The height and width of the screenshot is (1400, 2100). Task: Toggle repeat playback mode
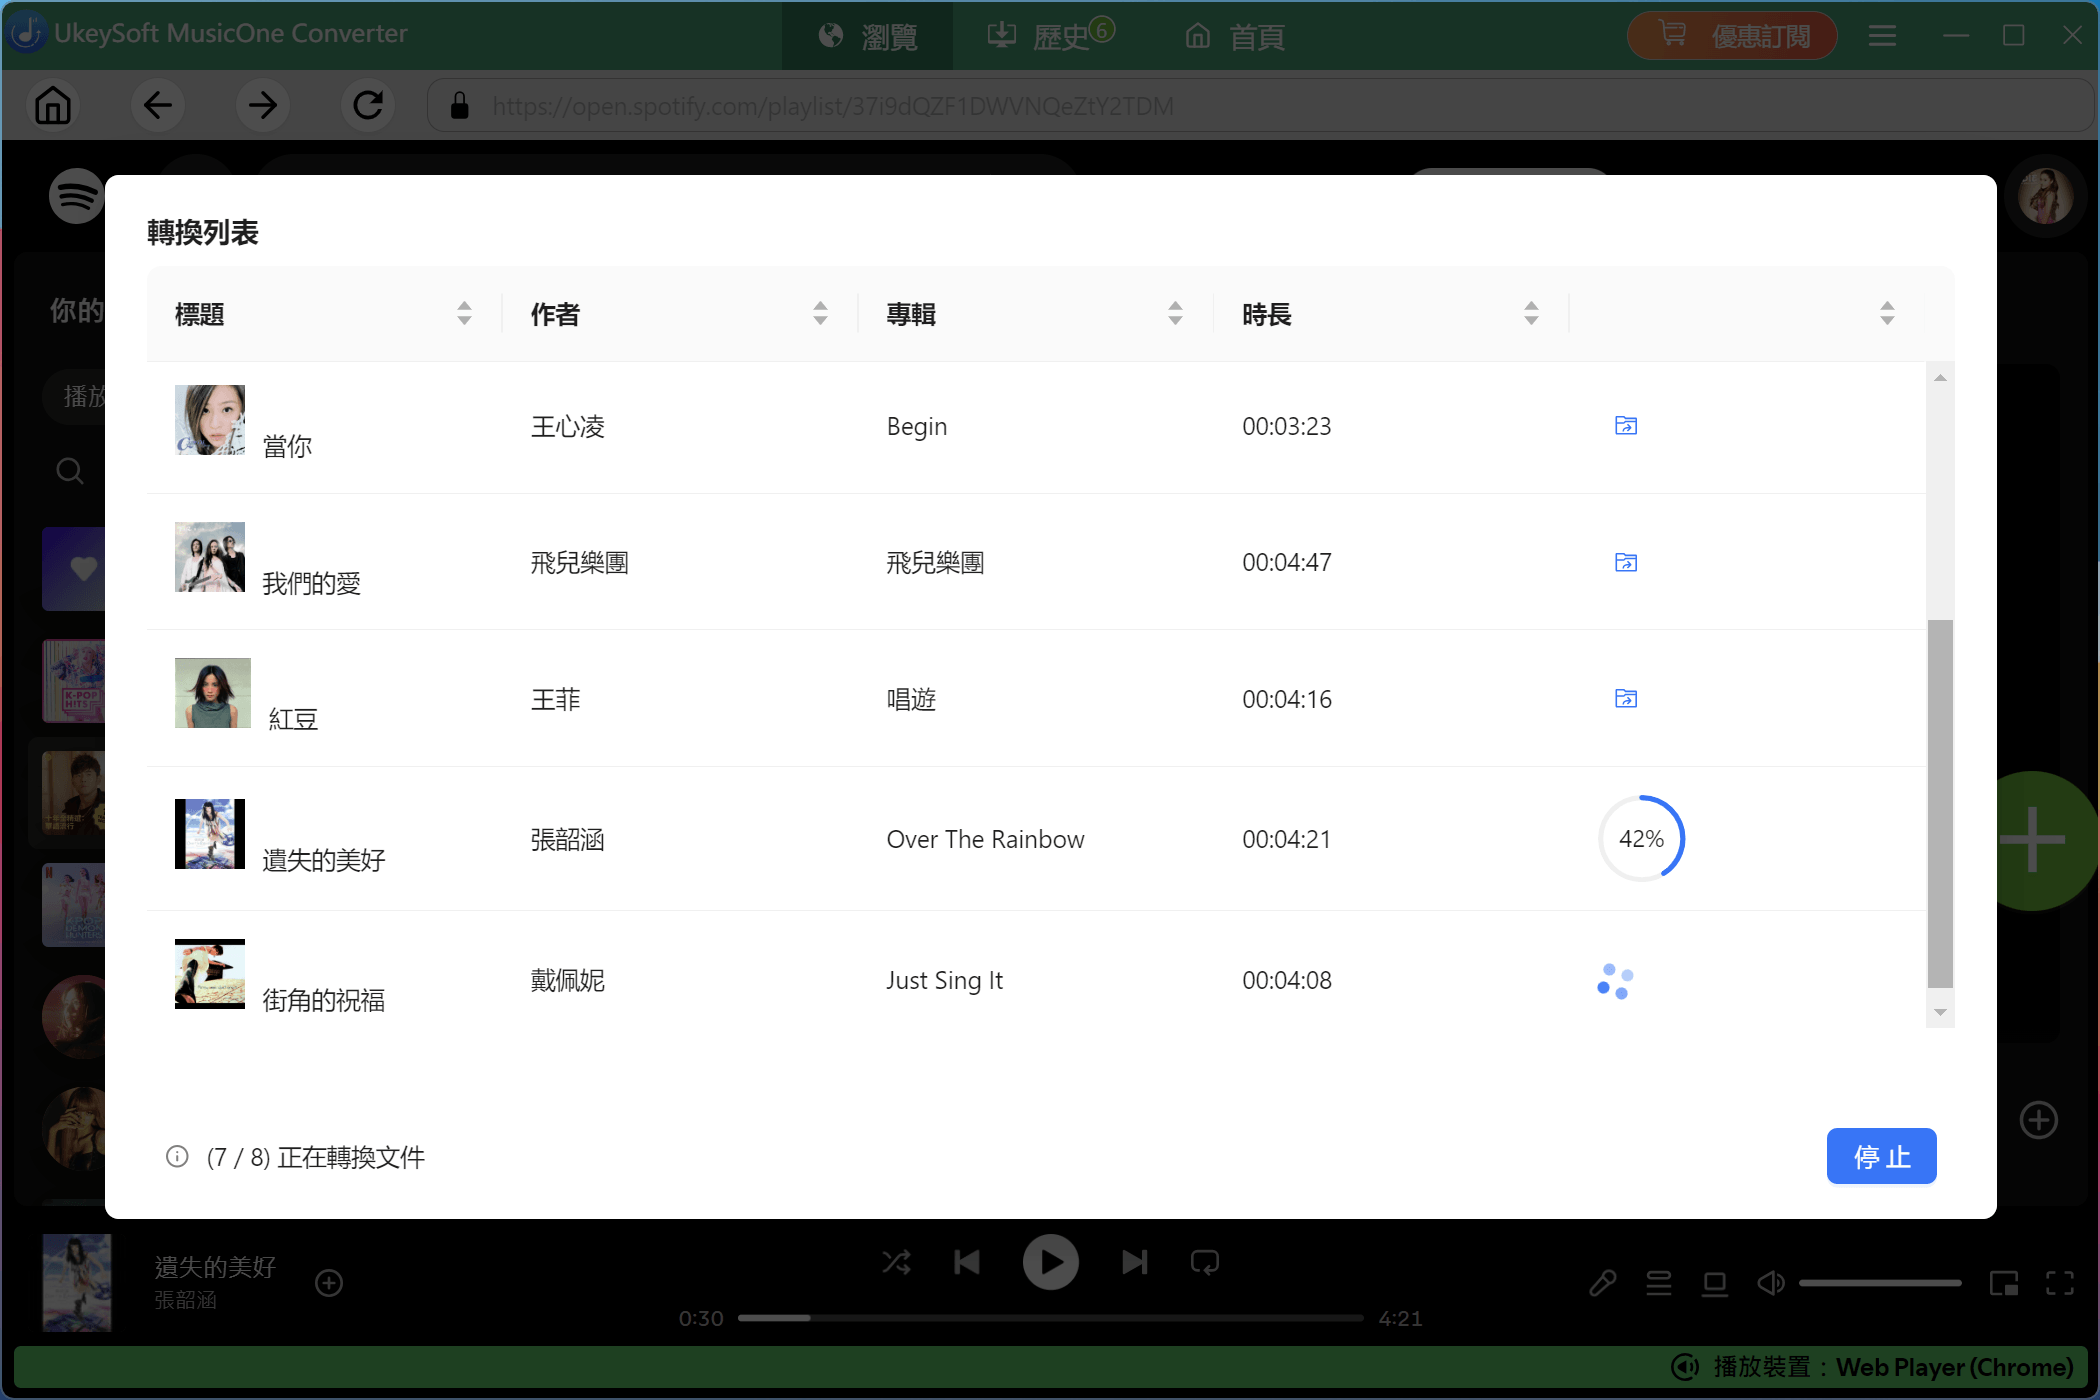1205,1262
